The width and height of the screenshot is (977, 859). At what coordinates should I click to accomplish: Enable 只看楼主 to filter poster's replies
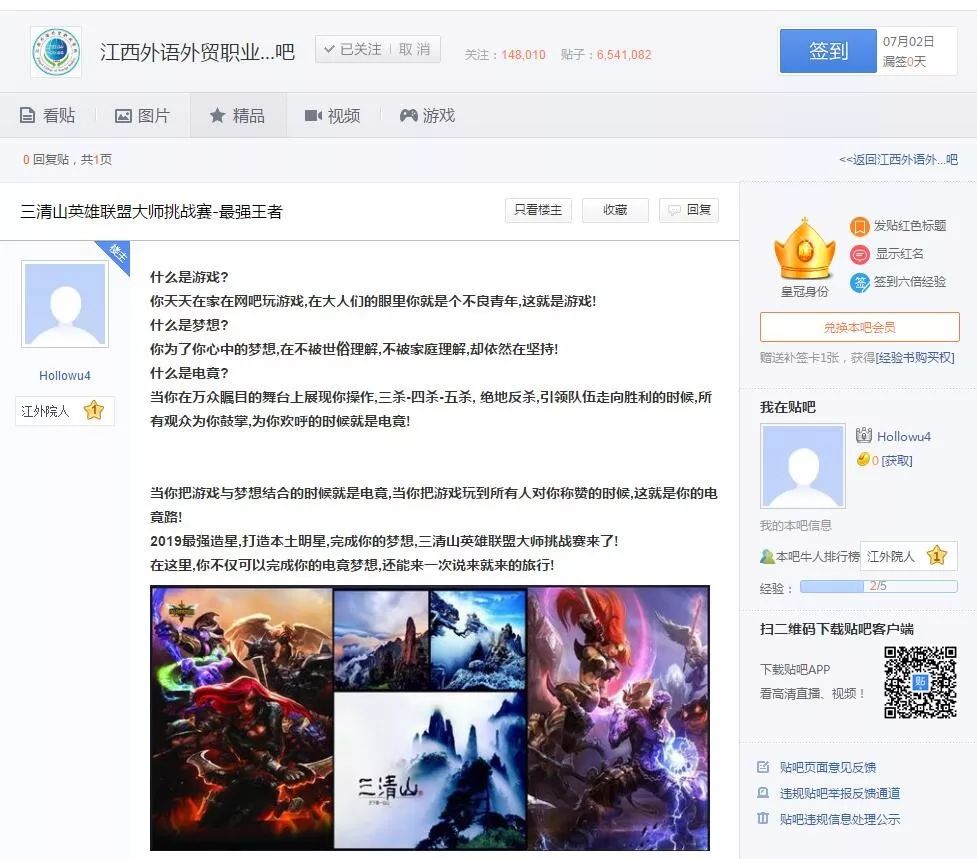[538, 210]
